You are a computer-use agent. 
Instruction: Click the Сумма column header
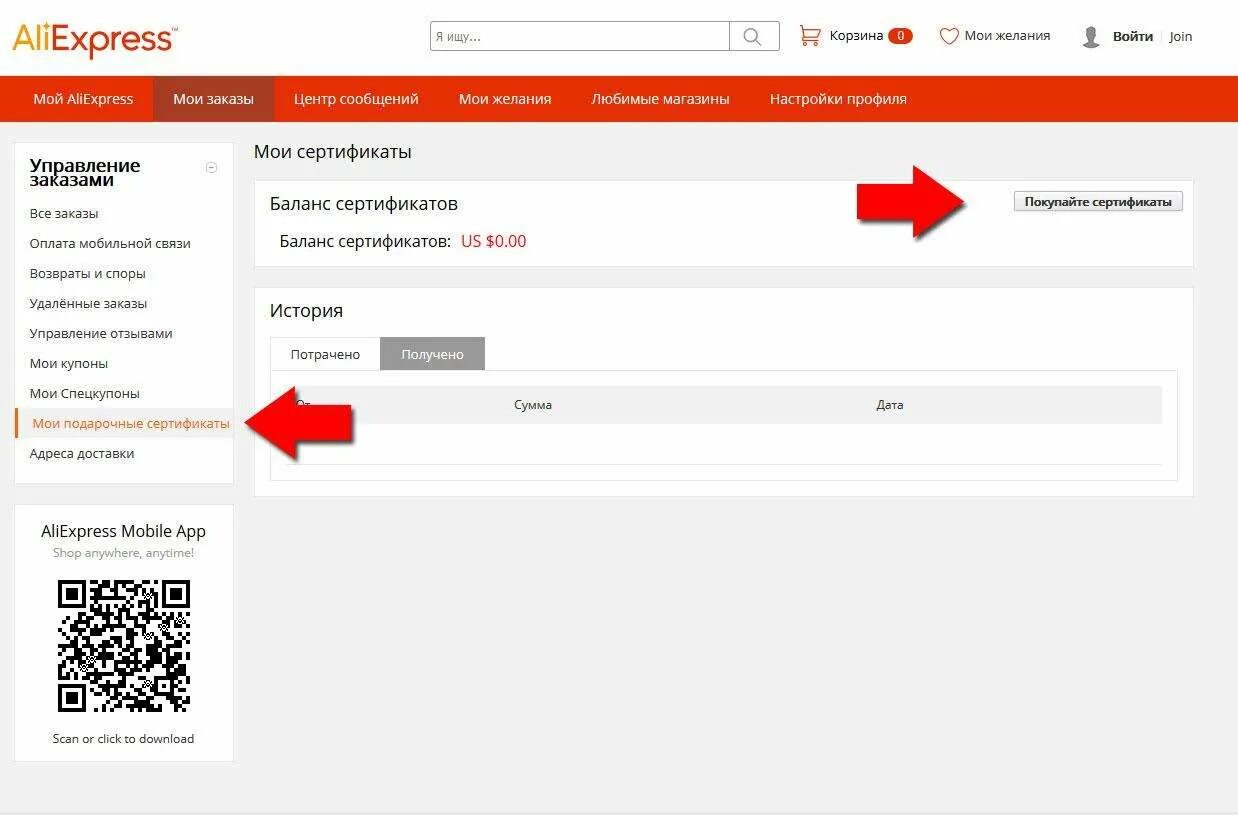[x=533, y=405]
